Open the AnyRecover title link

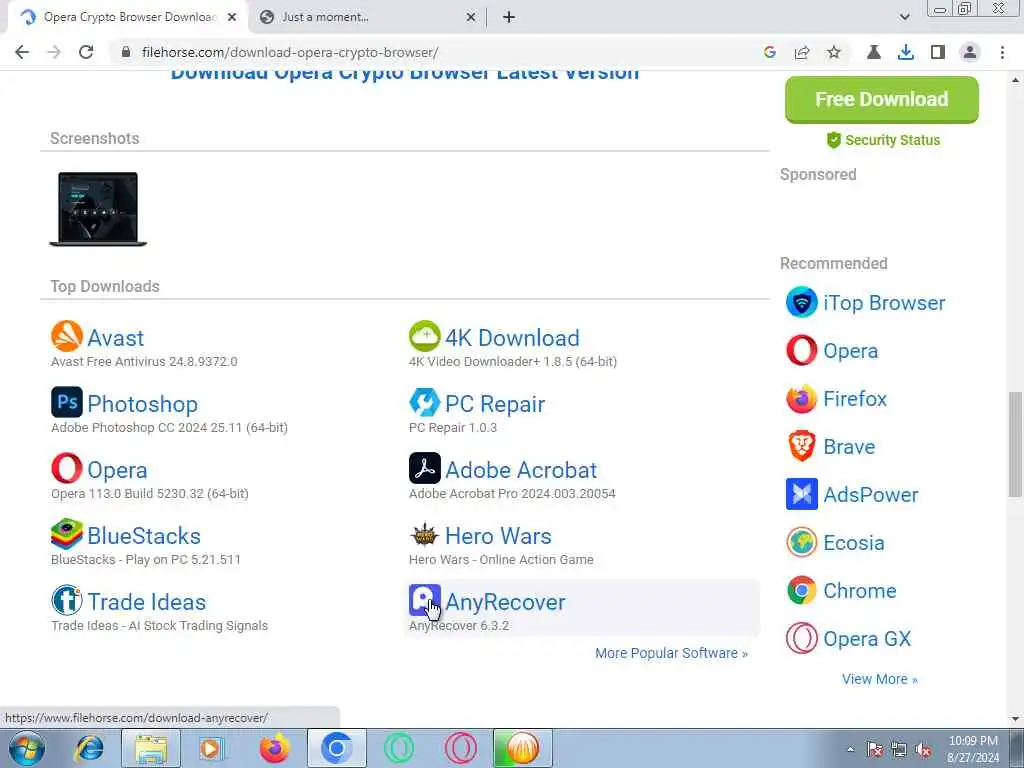[x=505, y=601]
